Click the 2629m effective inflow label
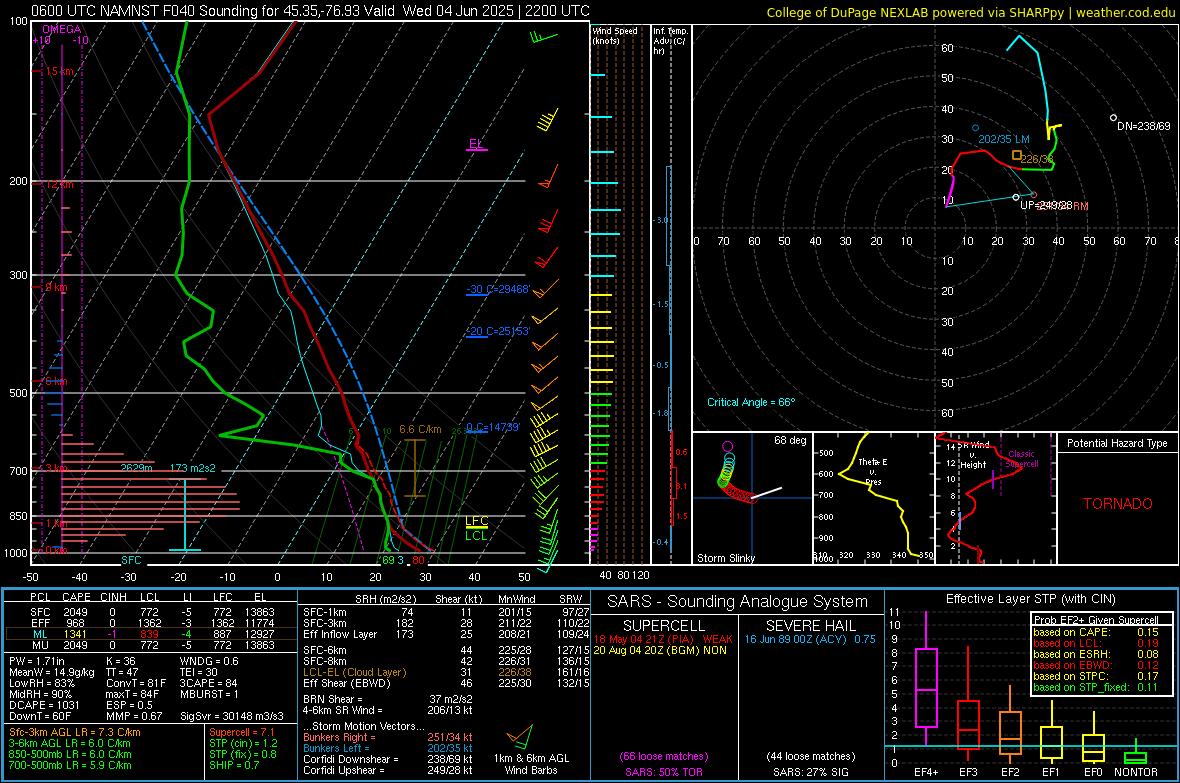 coord(137,468)
